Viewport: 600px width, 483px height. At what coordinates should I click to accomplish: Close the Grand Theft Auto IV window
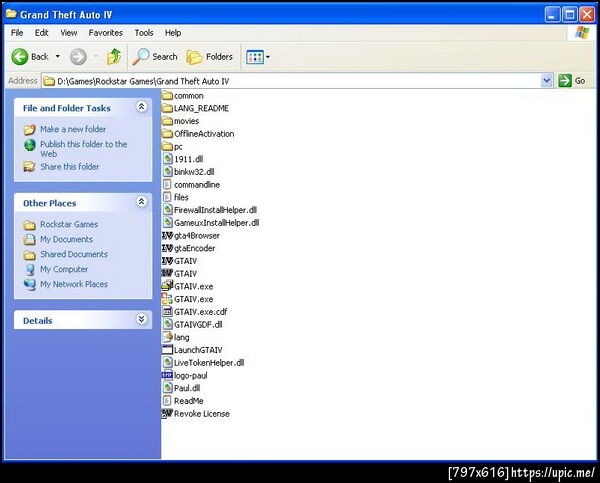(587, 15)
